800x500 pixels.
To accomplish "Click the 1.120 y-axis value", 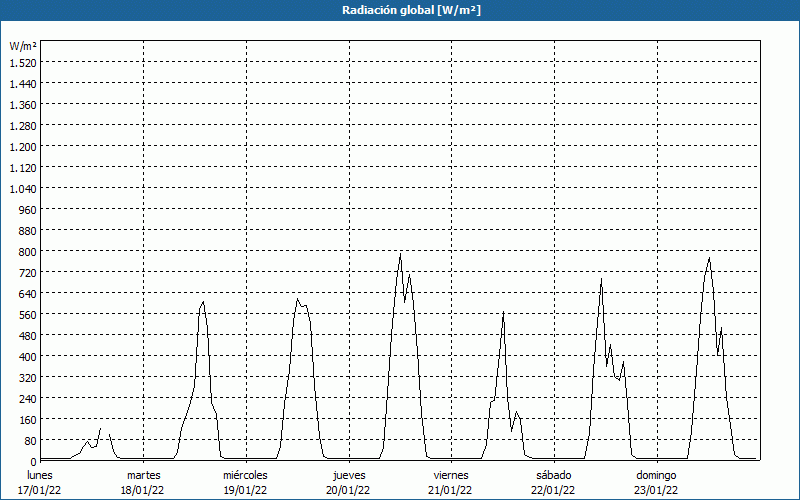I will coord(23,168).
